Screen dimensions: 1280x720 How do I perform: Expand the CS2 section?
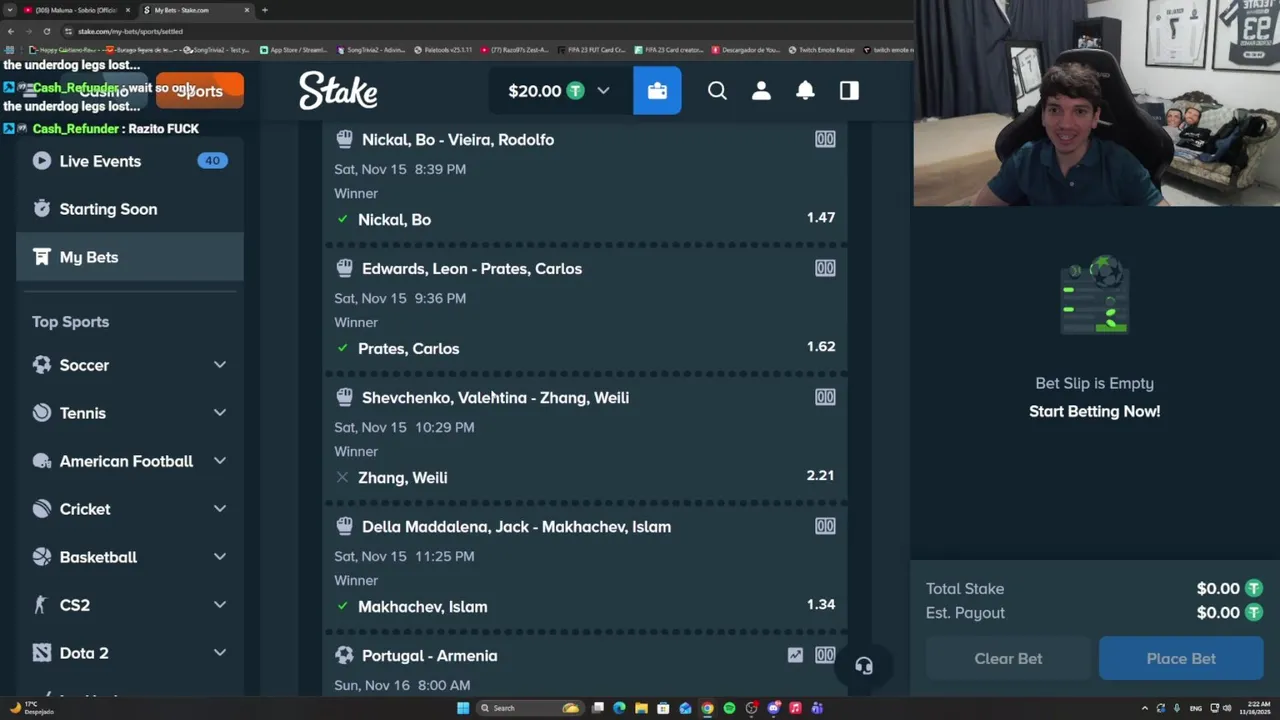click(220, 605)
